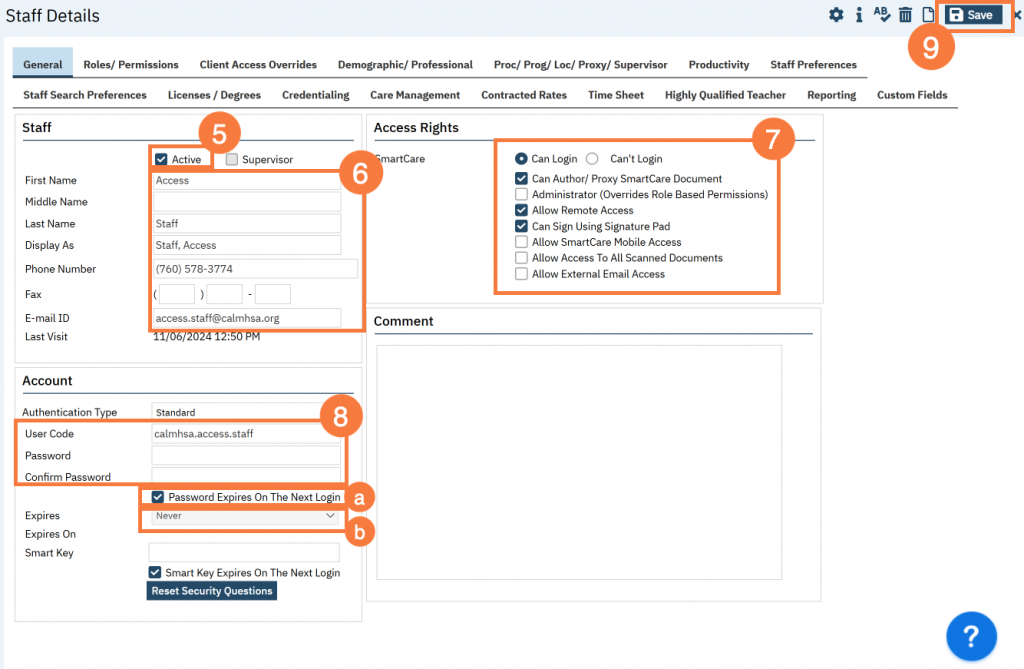
Task: Open the Expires dropdown showing Never
Action: click(245, 516)
